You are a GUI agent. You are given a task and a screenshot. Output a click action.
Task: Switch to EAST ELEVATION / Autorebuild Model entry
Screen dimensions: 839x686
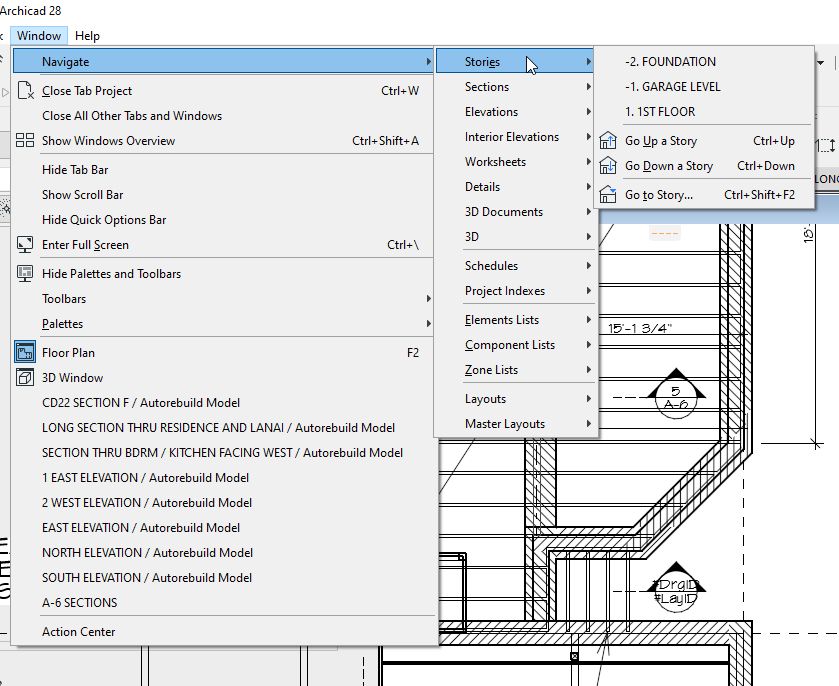point(223,528)
